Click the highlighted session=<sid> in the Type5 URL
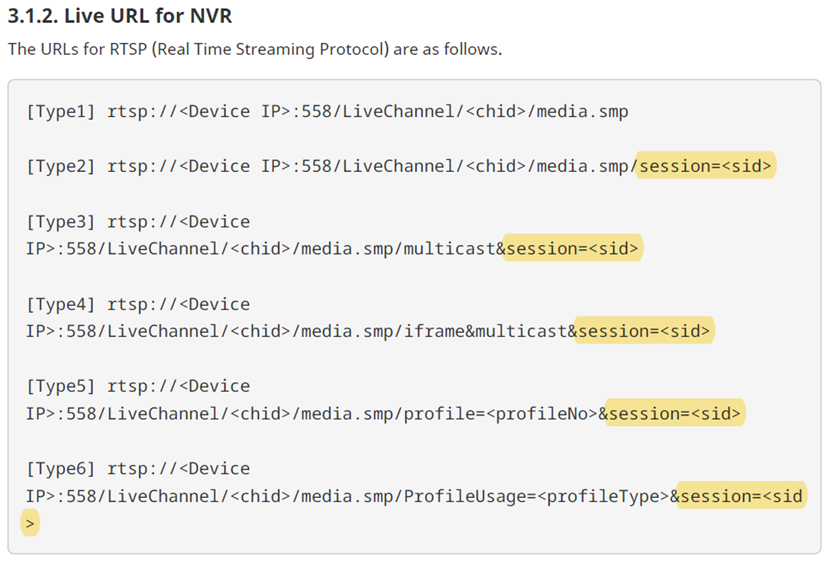This screenshot has height=561, width=827. tap(675, 413)
